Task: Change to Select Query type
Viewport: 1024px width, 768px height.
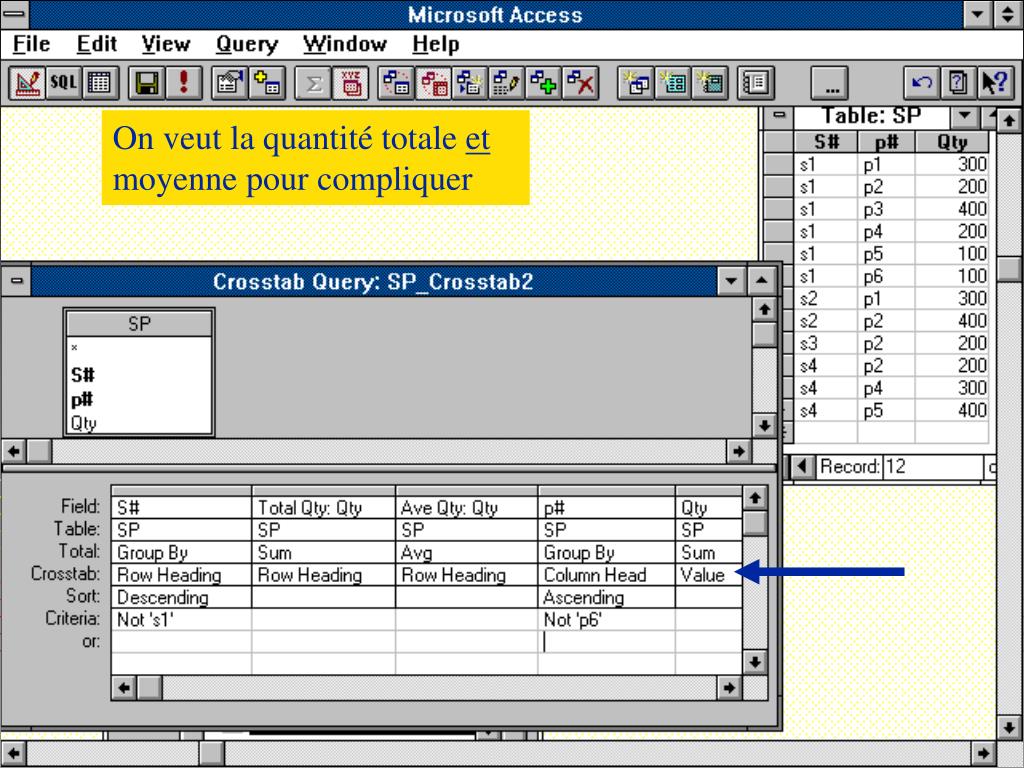Action: tap(396, 83)
